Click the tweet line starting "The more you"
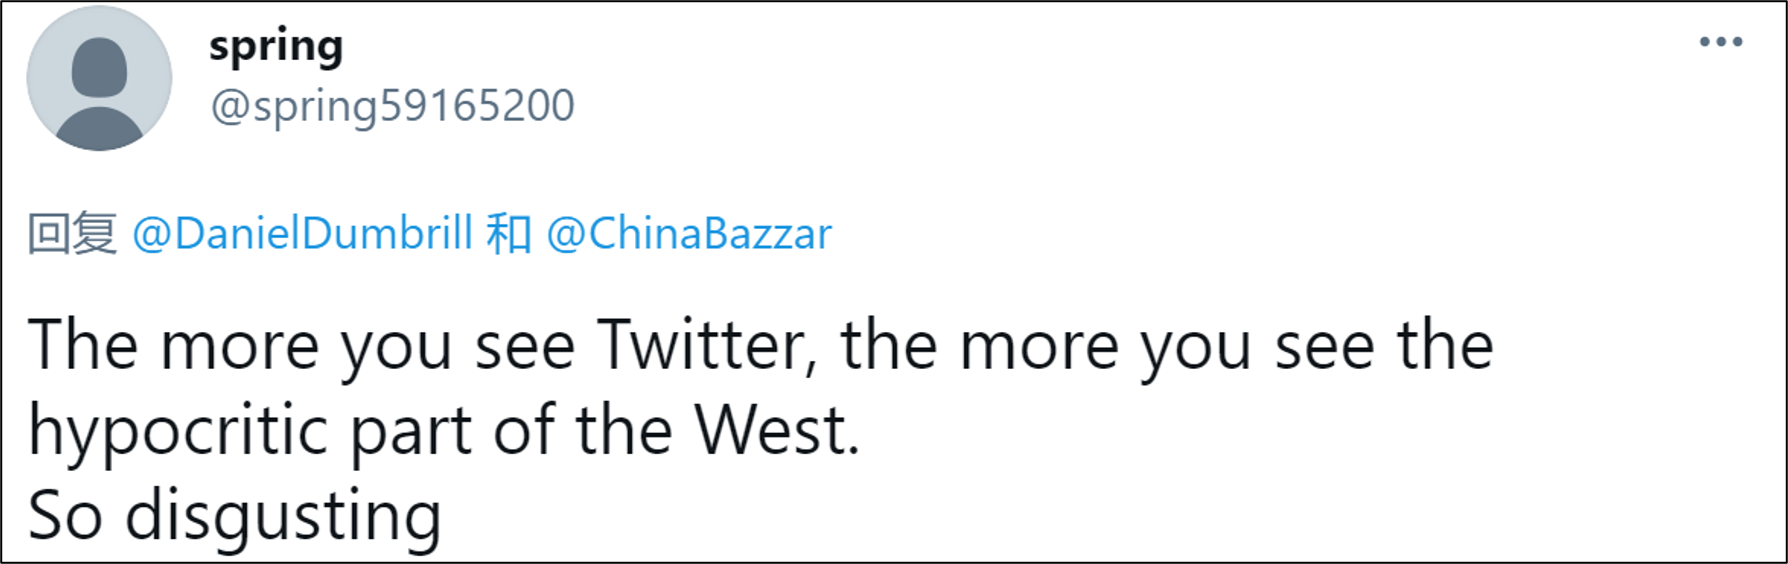The height and width of the screenshot is (564, 1788). coord(760,346)
